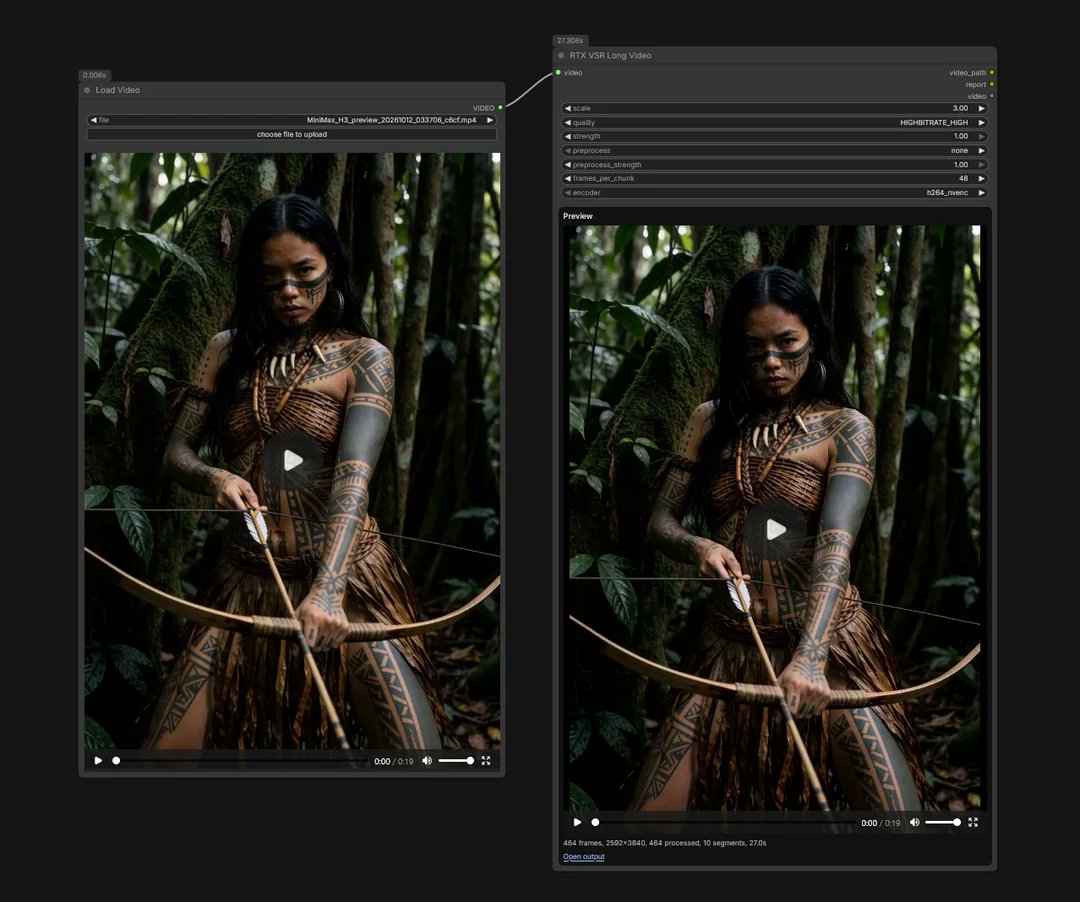Mute audio in the Load Video player
The width and height of the screenshot is (1080, 902).
pyautogui.click(x=427, y=761)
